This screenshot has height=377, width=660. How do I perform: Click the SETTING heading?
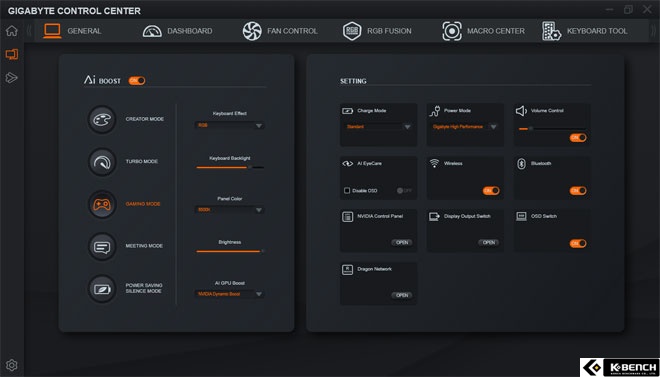(353, 81)
